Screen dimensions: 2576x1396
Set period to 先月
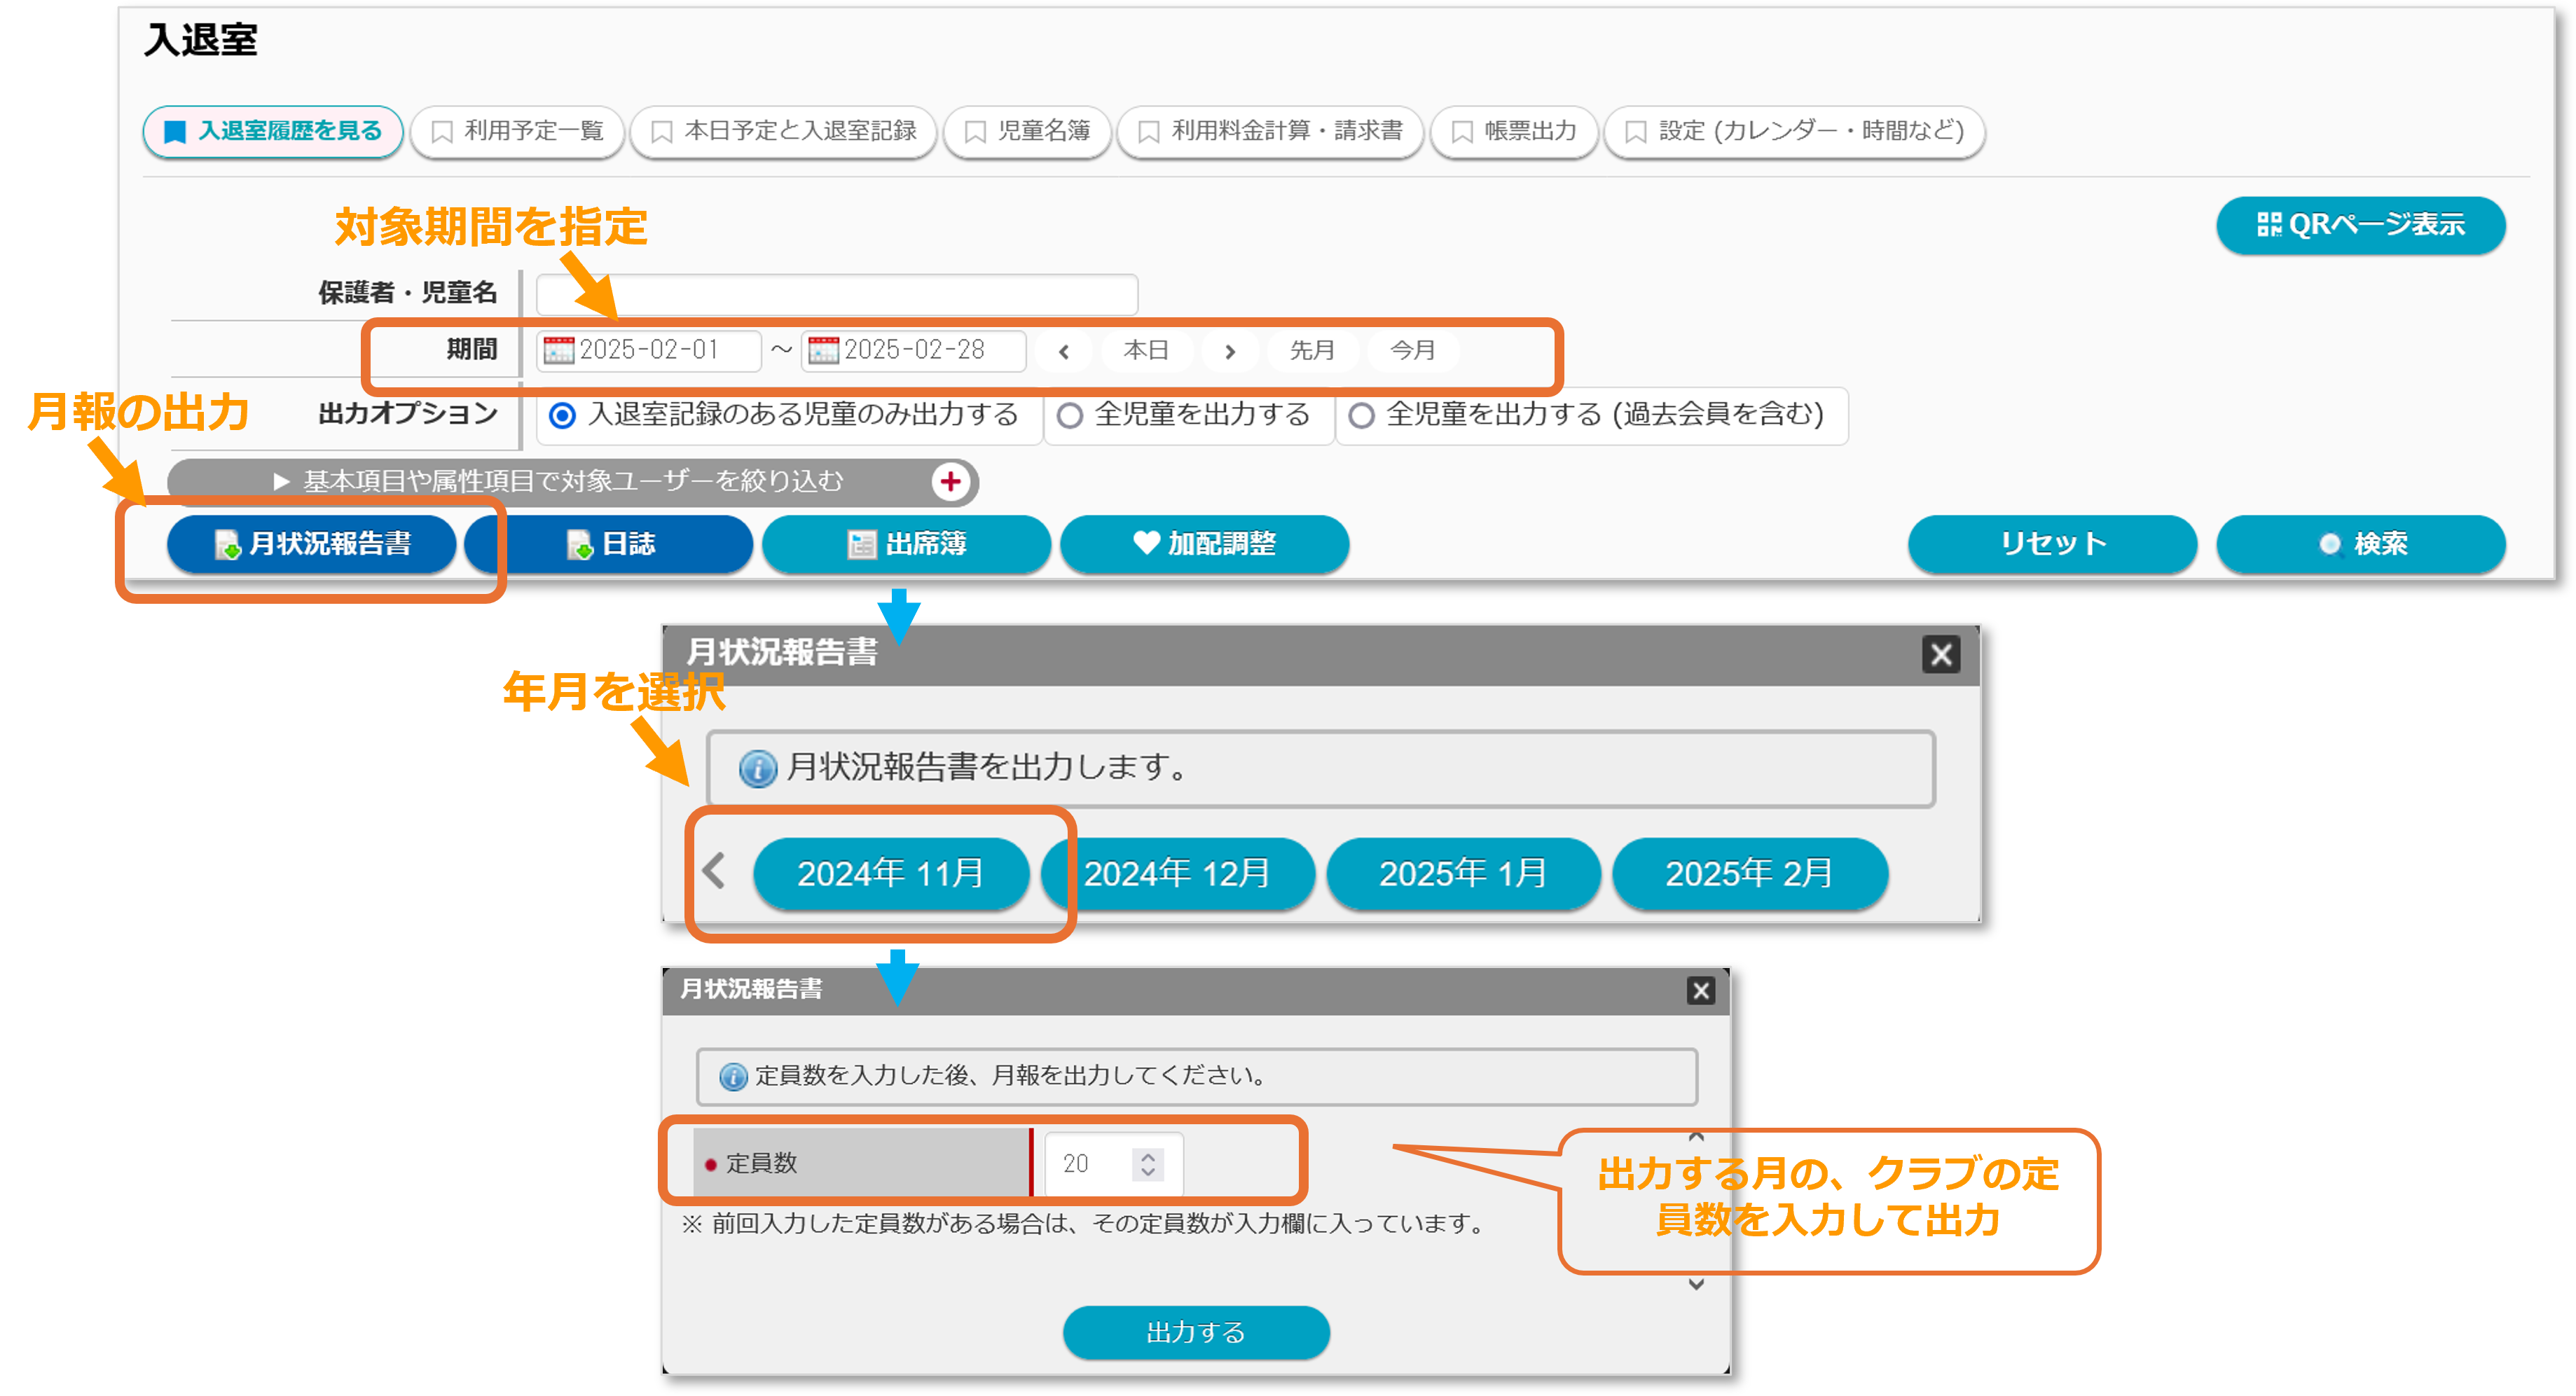point(1312,351)
